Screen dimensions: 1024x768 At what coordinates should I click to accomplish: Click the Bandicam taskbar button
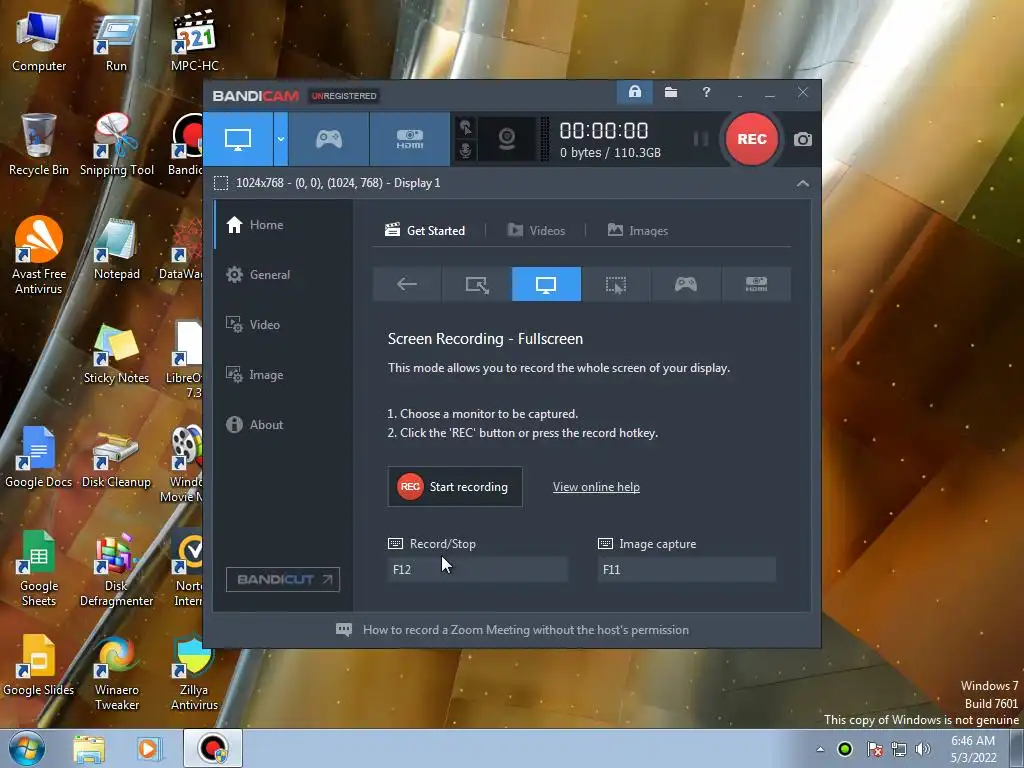tap(213, 749)
